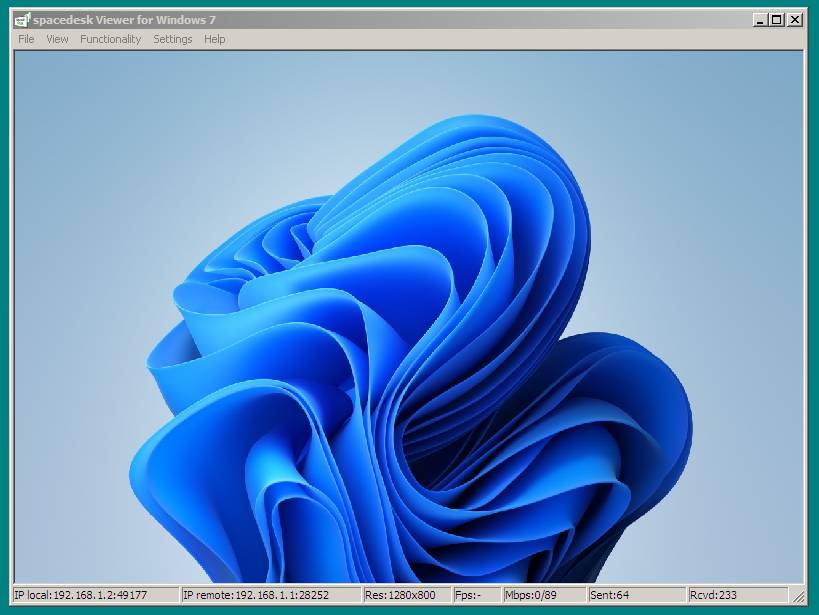This screenshot has width=819, height=615.
Task: Click the window resize grip corner
Action: 799,596
